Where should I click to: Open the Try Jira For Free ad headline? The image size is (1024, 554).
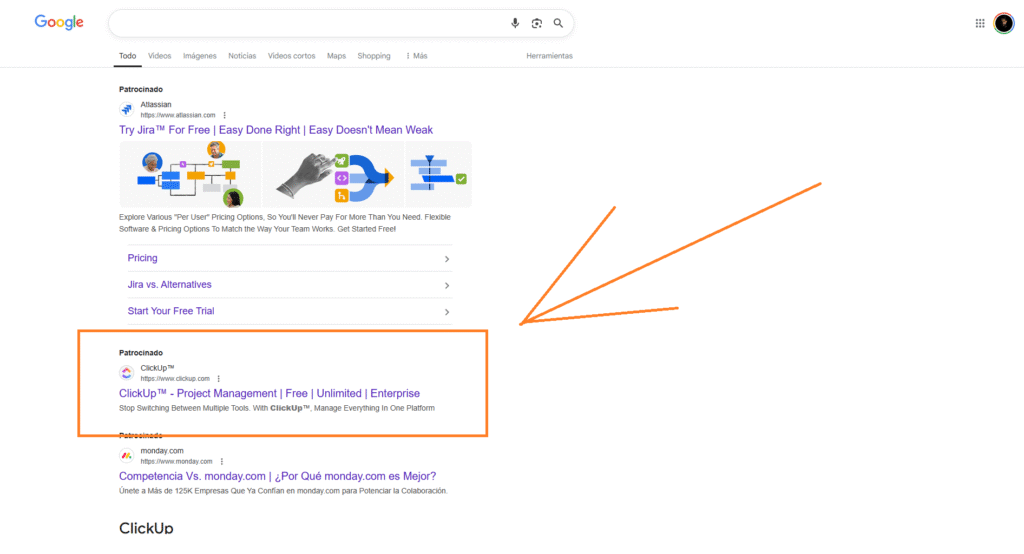[276, 130]
